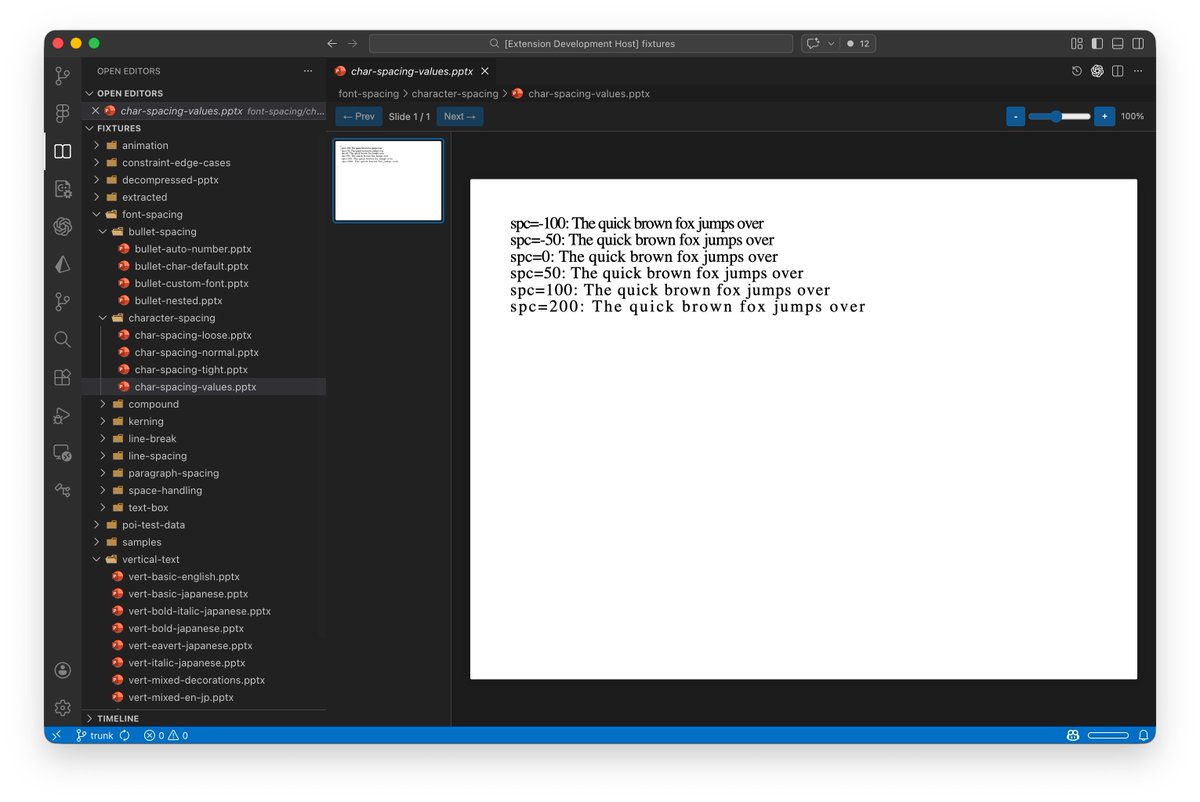Screen dimensions: 1200x802
Task: Open Run and Debug view icon
Action: coord(62,415)
